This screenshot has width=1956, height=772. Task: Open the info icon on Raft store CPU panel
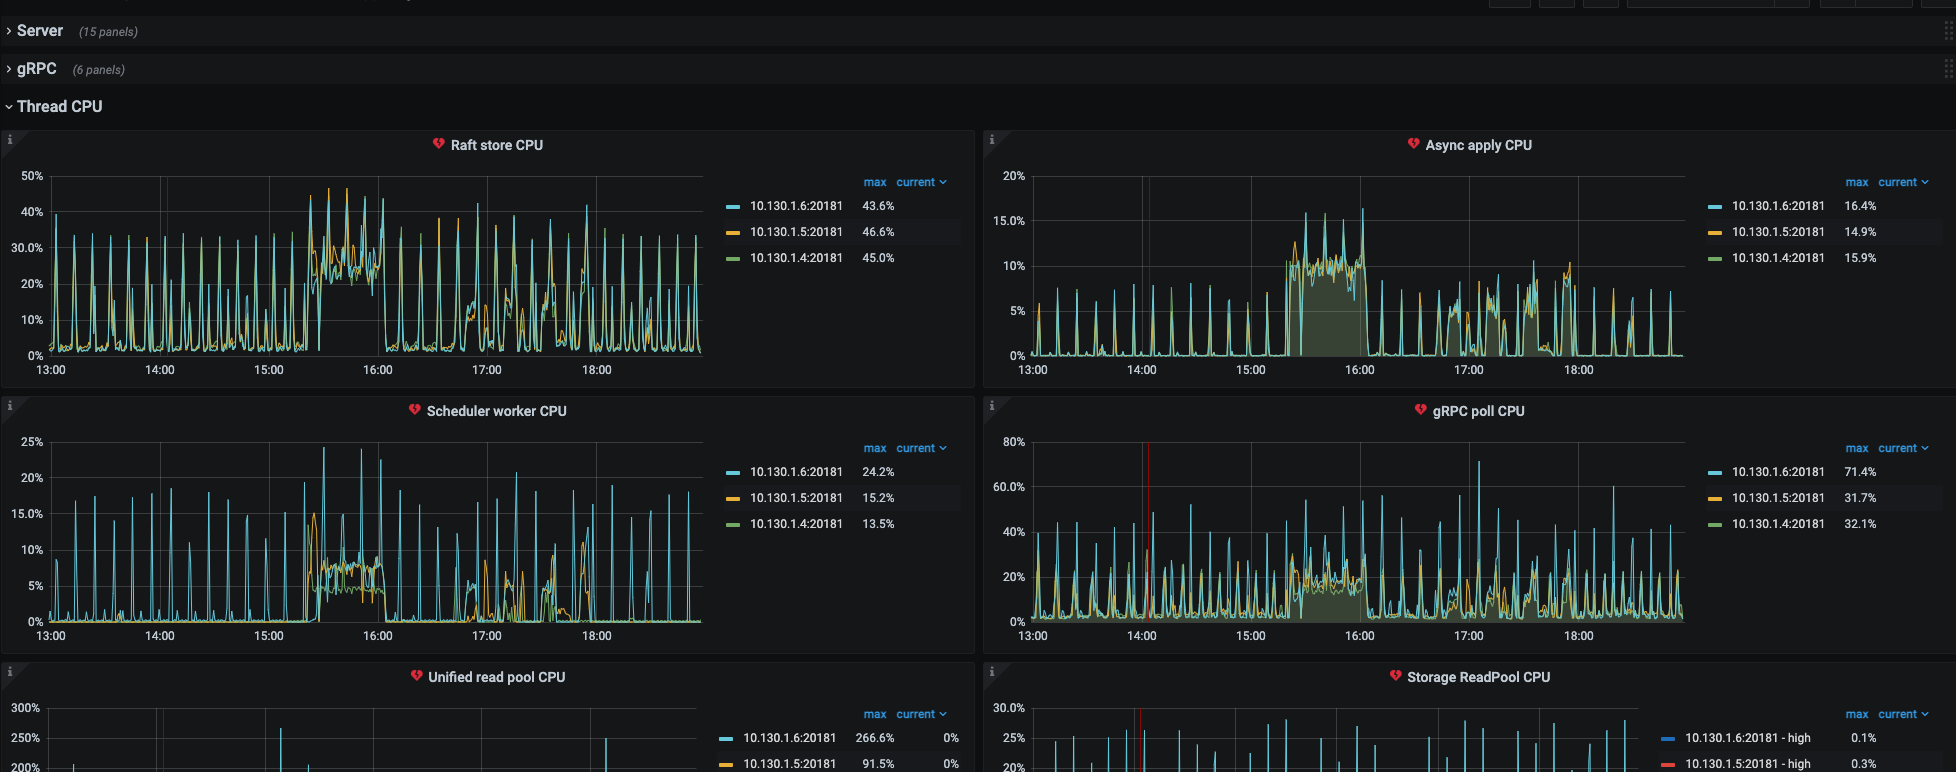coord(10,140)
